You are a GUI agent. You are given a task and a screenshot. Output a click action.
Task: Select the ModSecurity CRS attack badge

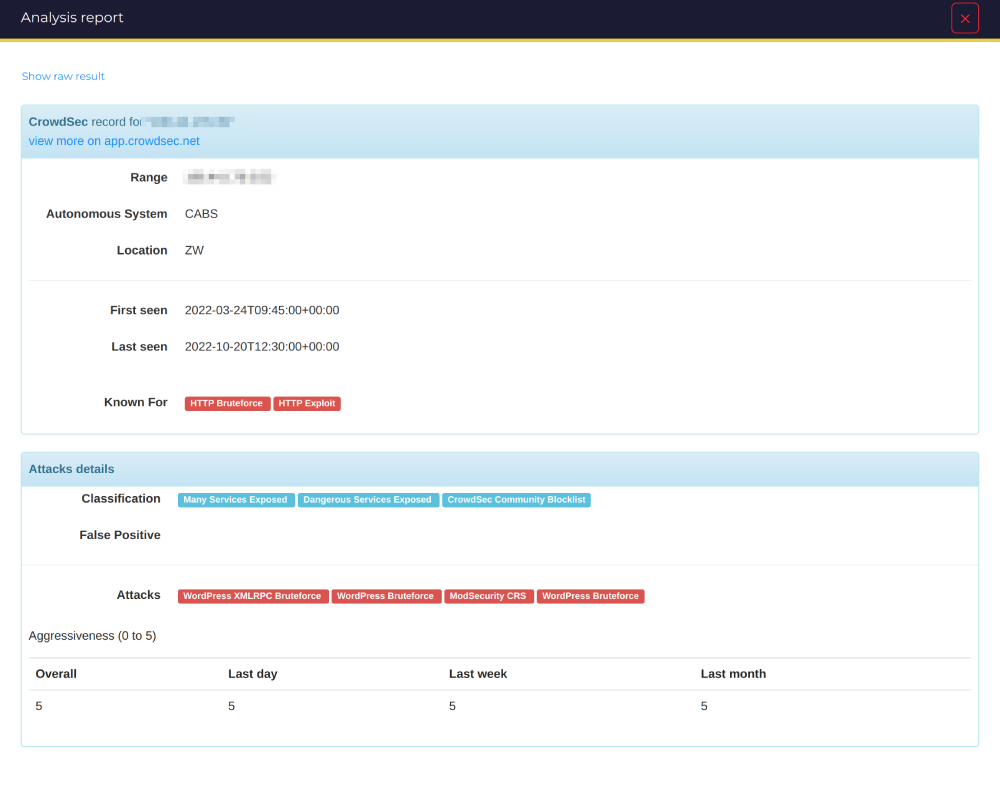pos(488,596)
